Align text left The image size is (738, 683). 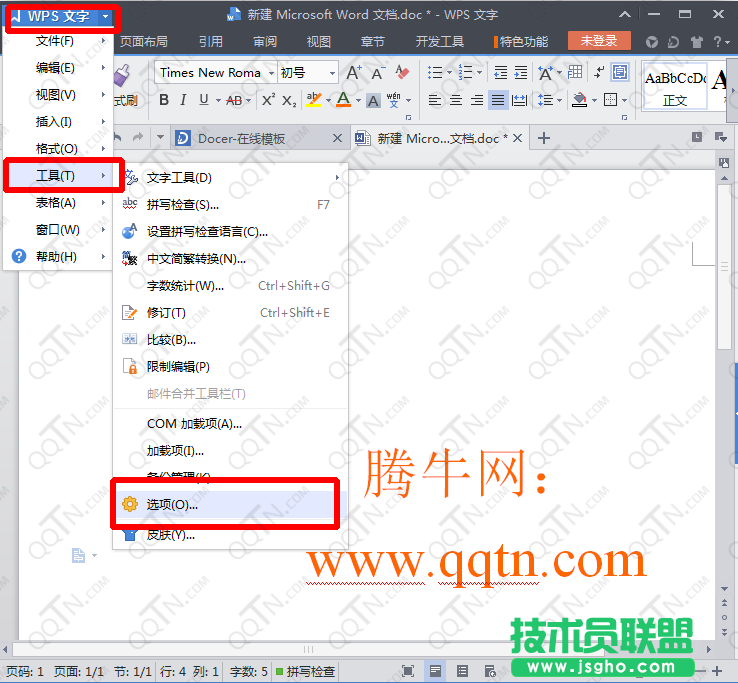[435, 100]
